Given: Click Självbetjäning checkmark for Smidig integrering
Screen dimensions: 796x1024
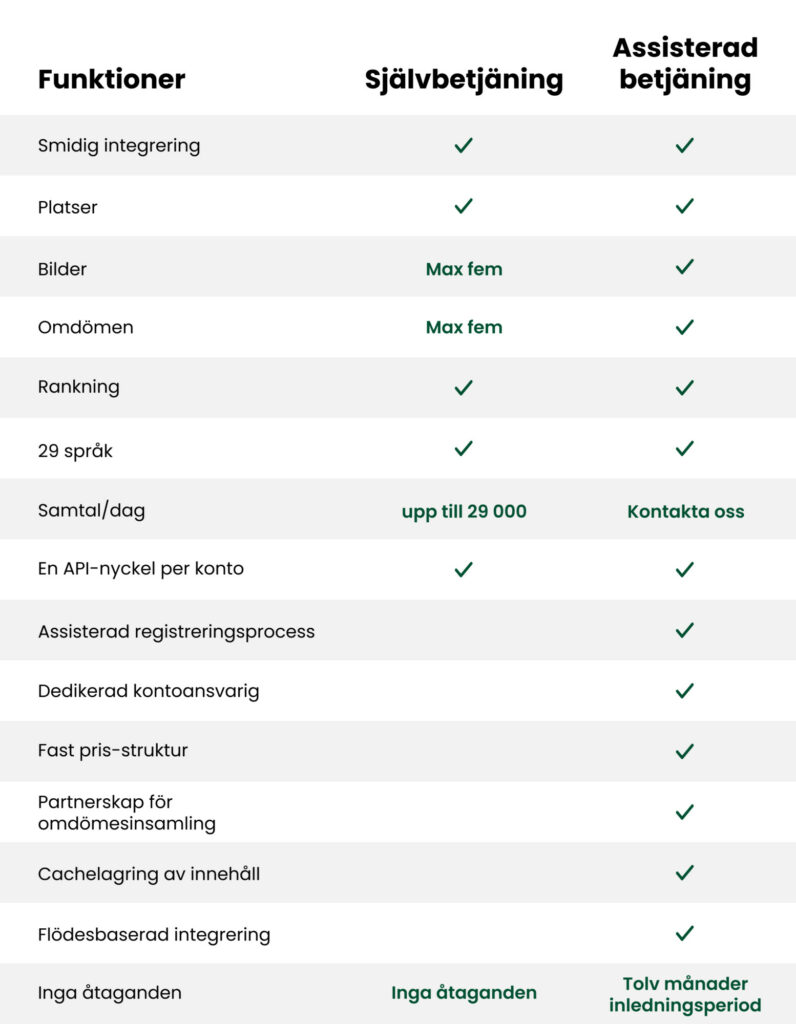Looking at the screenshot, I should (x=463, y=145).
